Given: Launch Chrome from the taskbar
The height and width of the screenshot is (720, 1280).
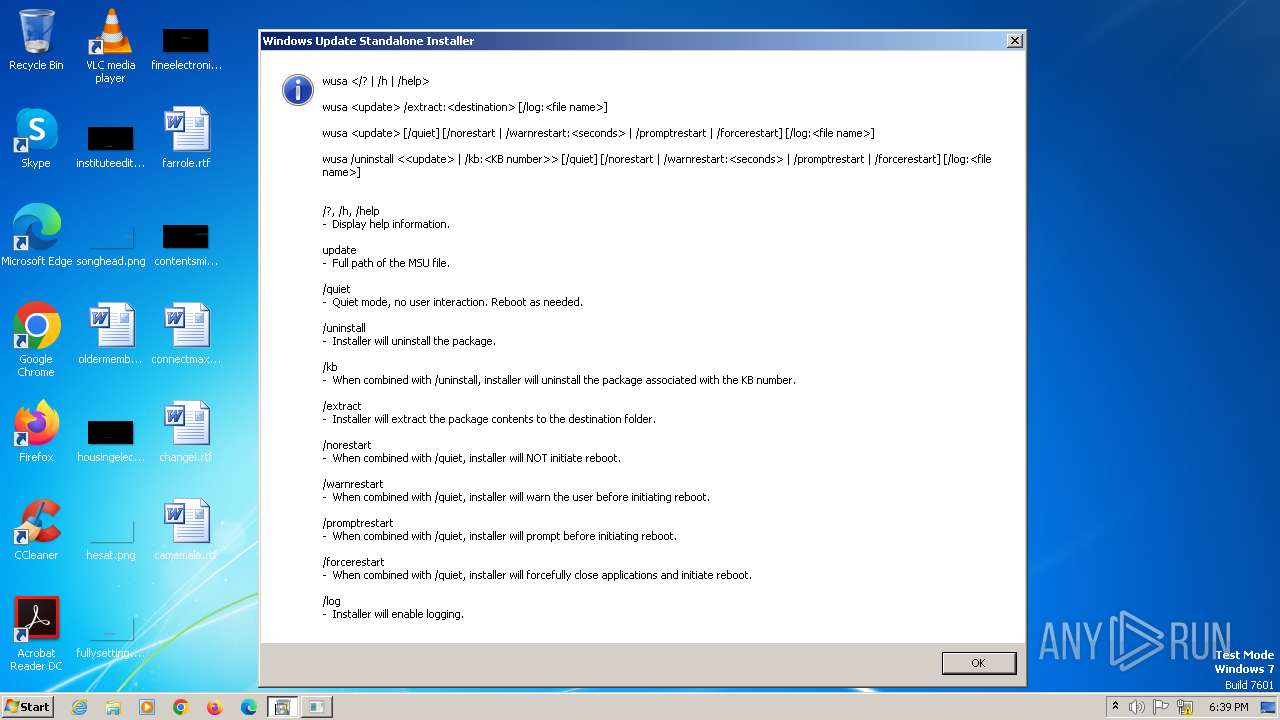Looking at the screenshot, I should pyautogui.click(x=181, y=707).
